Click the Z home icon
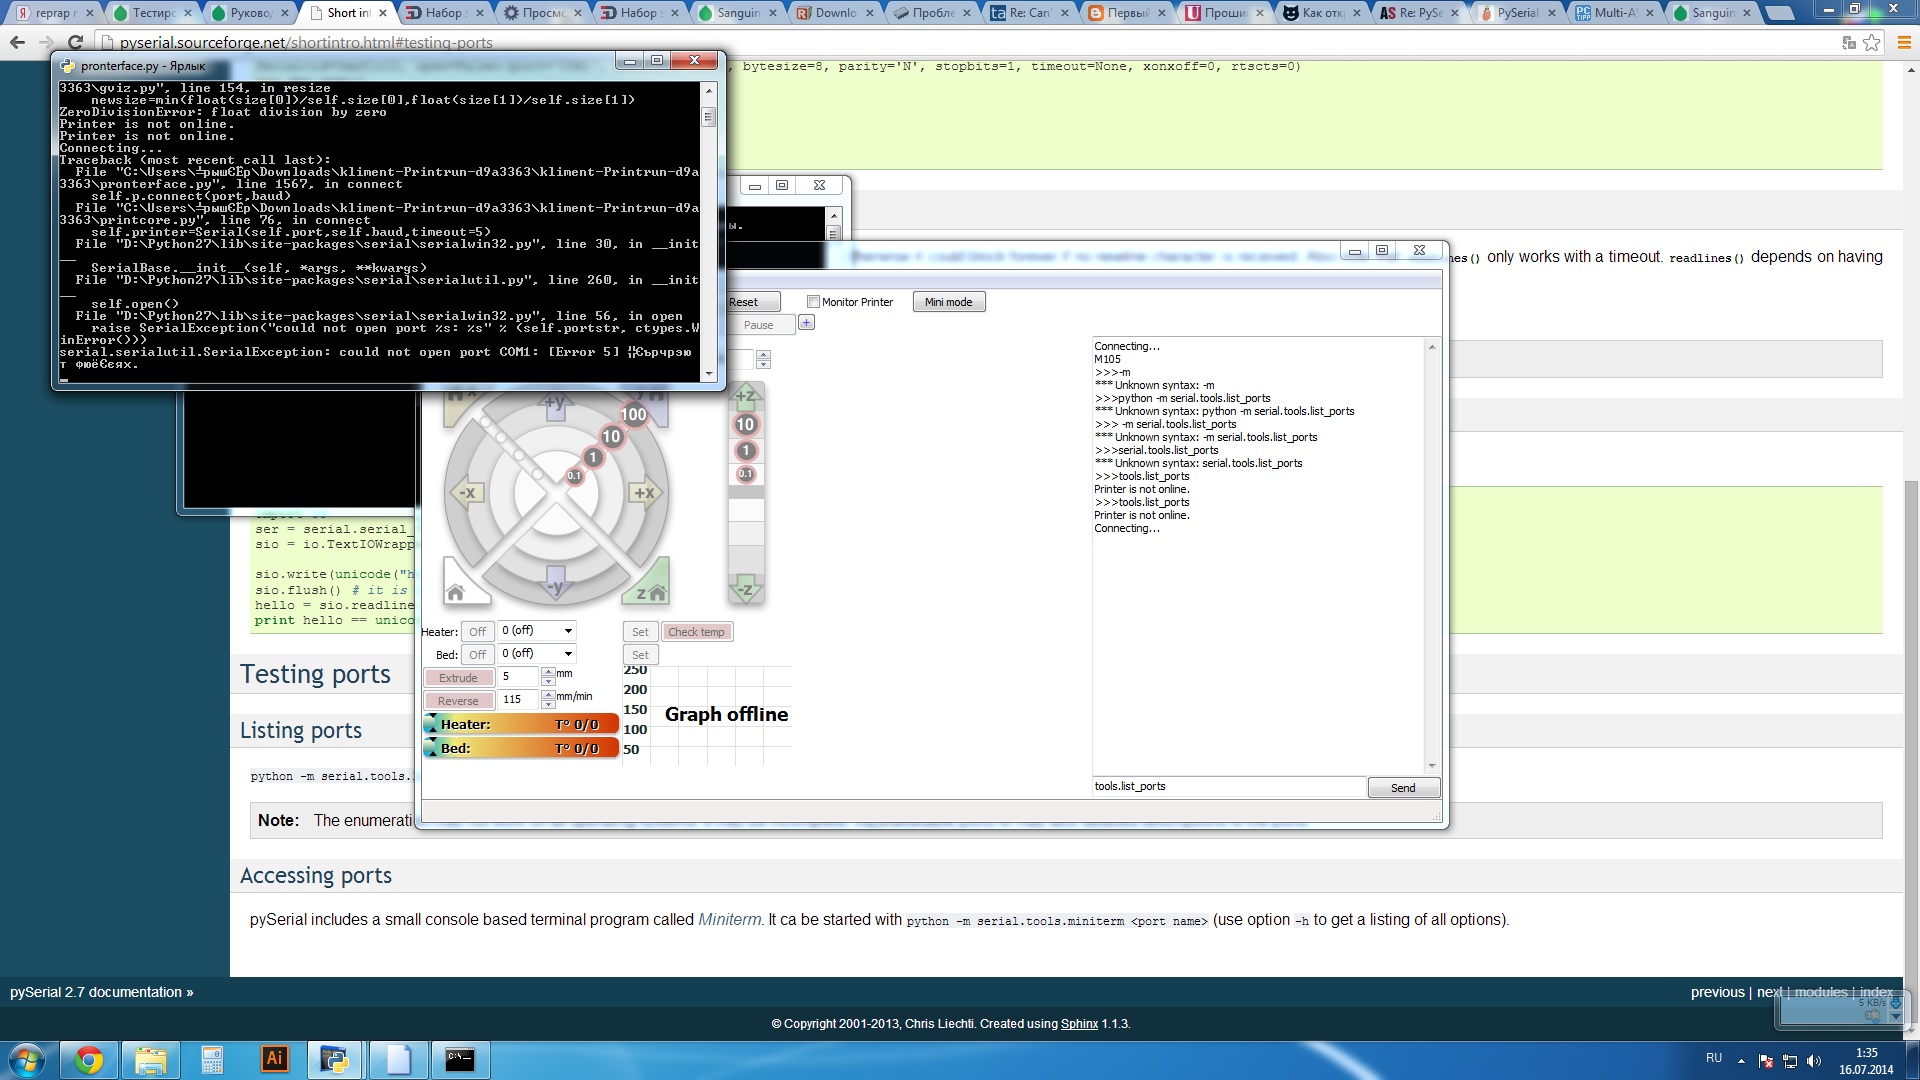The height and width of the screenshot is (1080, 1920). 651,591
